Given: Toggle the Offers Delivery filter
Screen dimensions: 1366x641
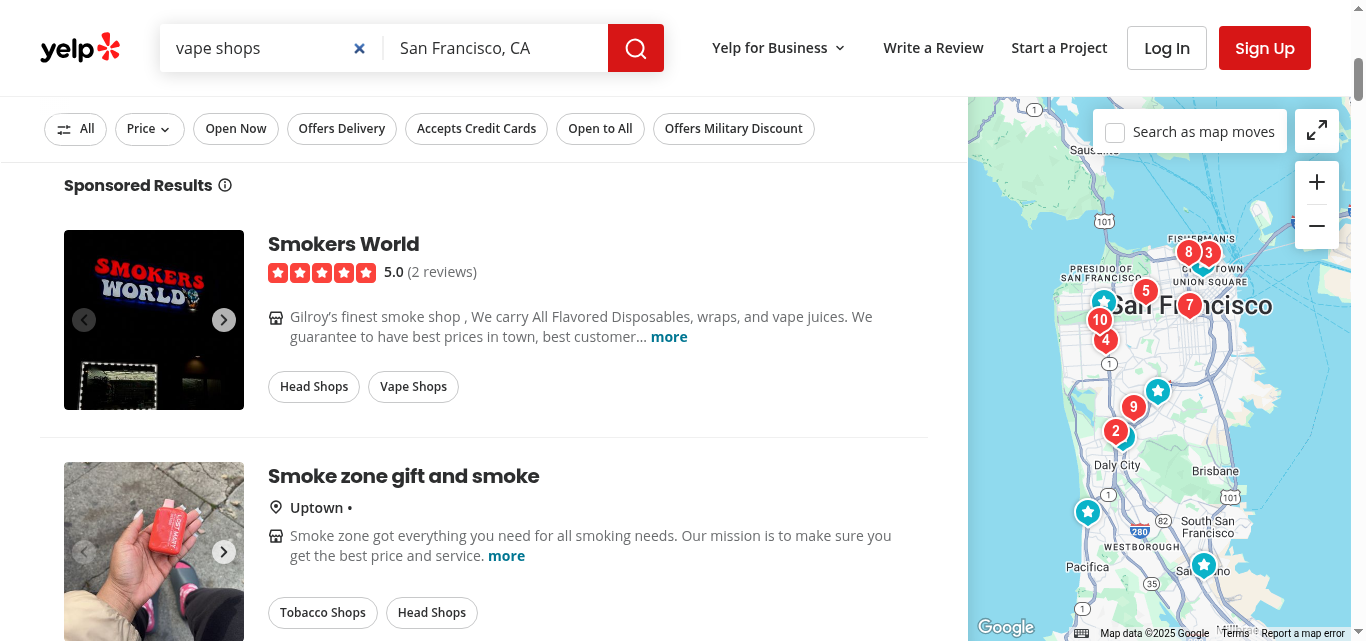Looking at the screenshot, I should (x=342, y=129).
